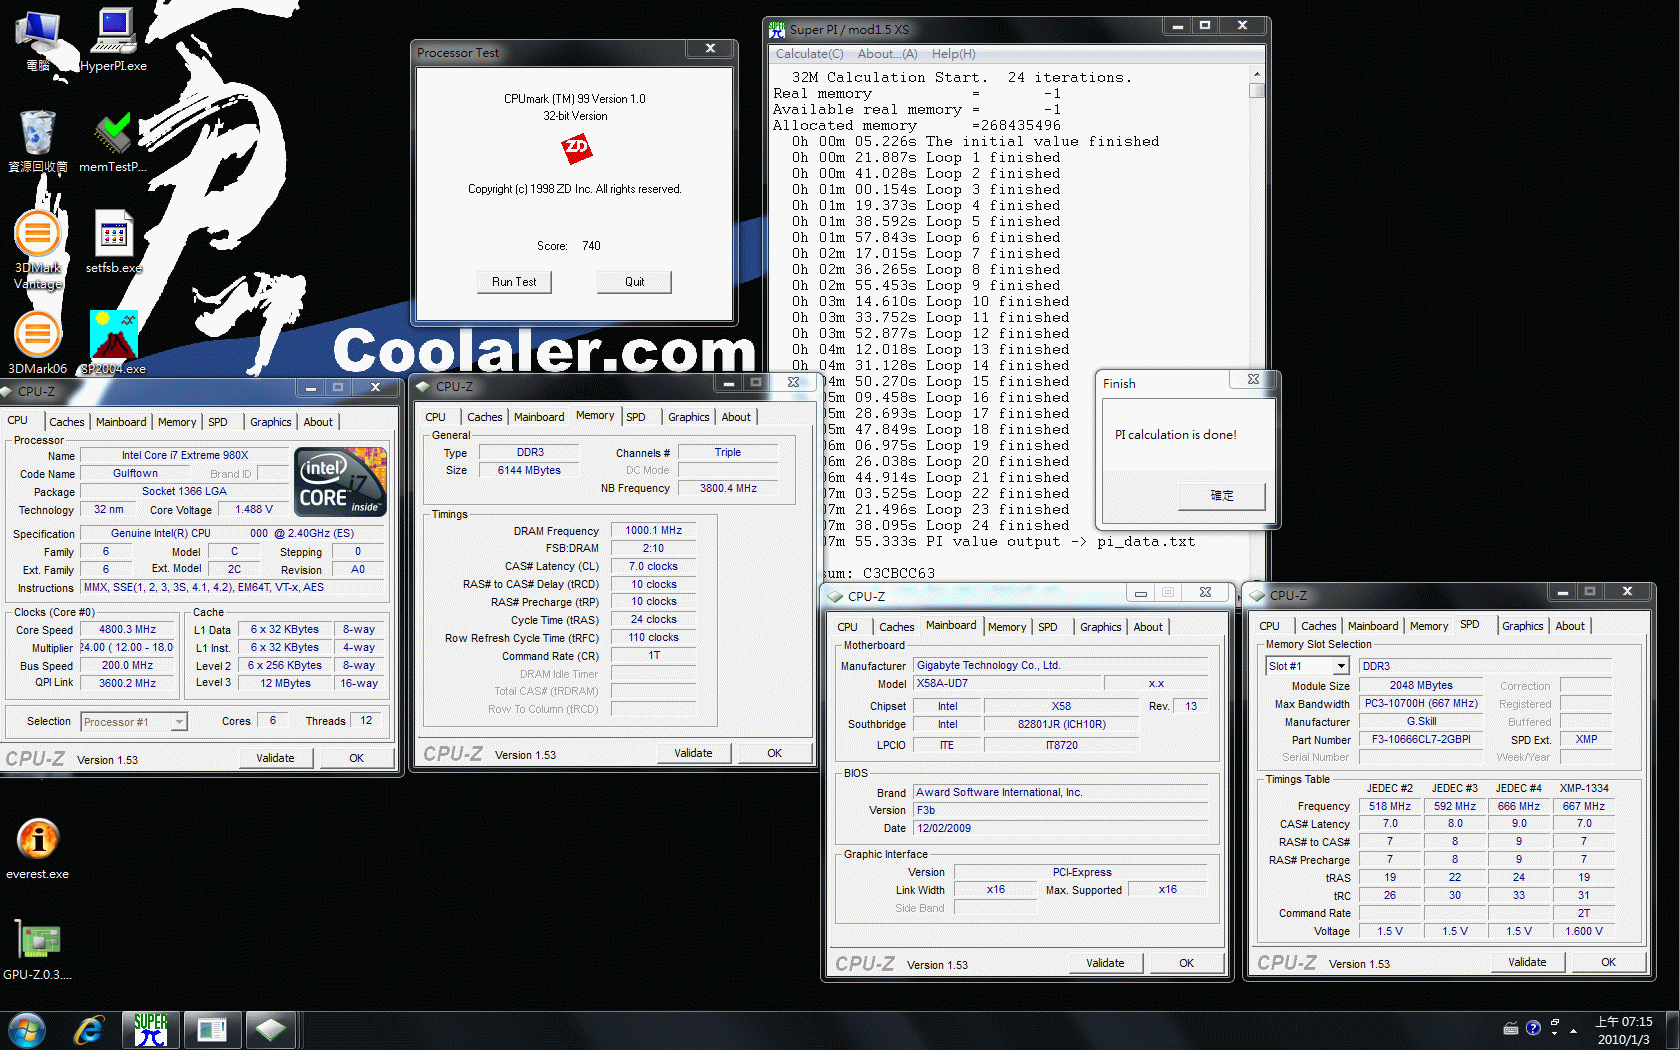This screenshot has width=1680, height=1050.
Task: Click Super PI vertical scrollbar thumb
Action: point(1257,90)
